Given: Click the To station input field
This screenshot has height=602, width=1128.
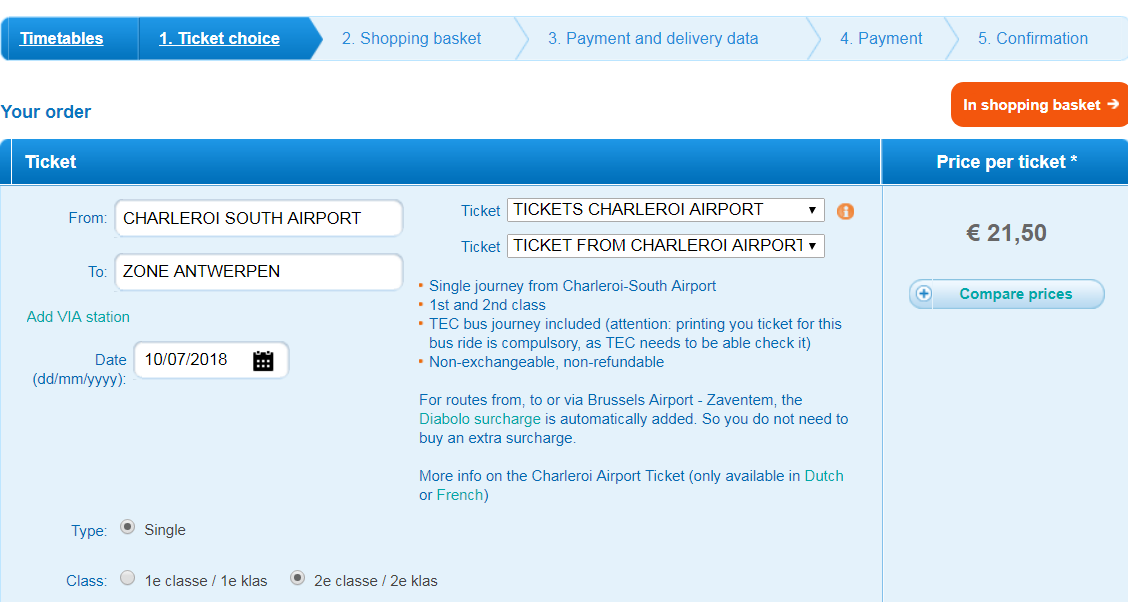Looking at the screenshot, I should click(x=259, y=272).
